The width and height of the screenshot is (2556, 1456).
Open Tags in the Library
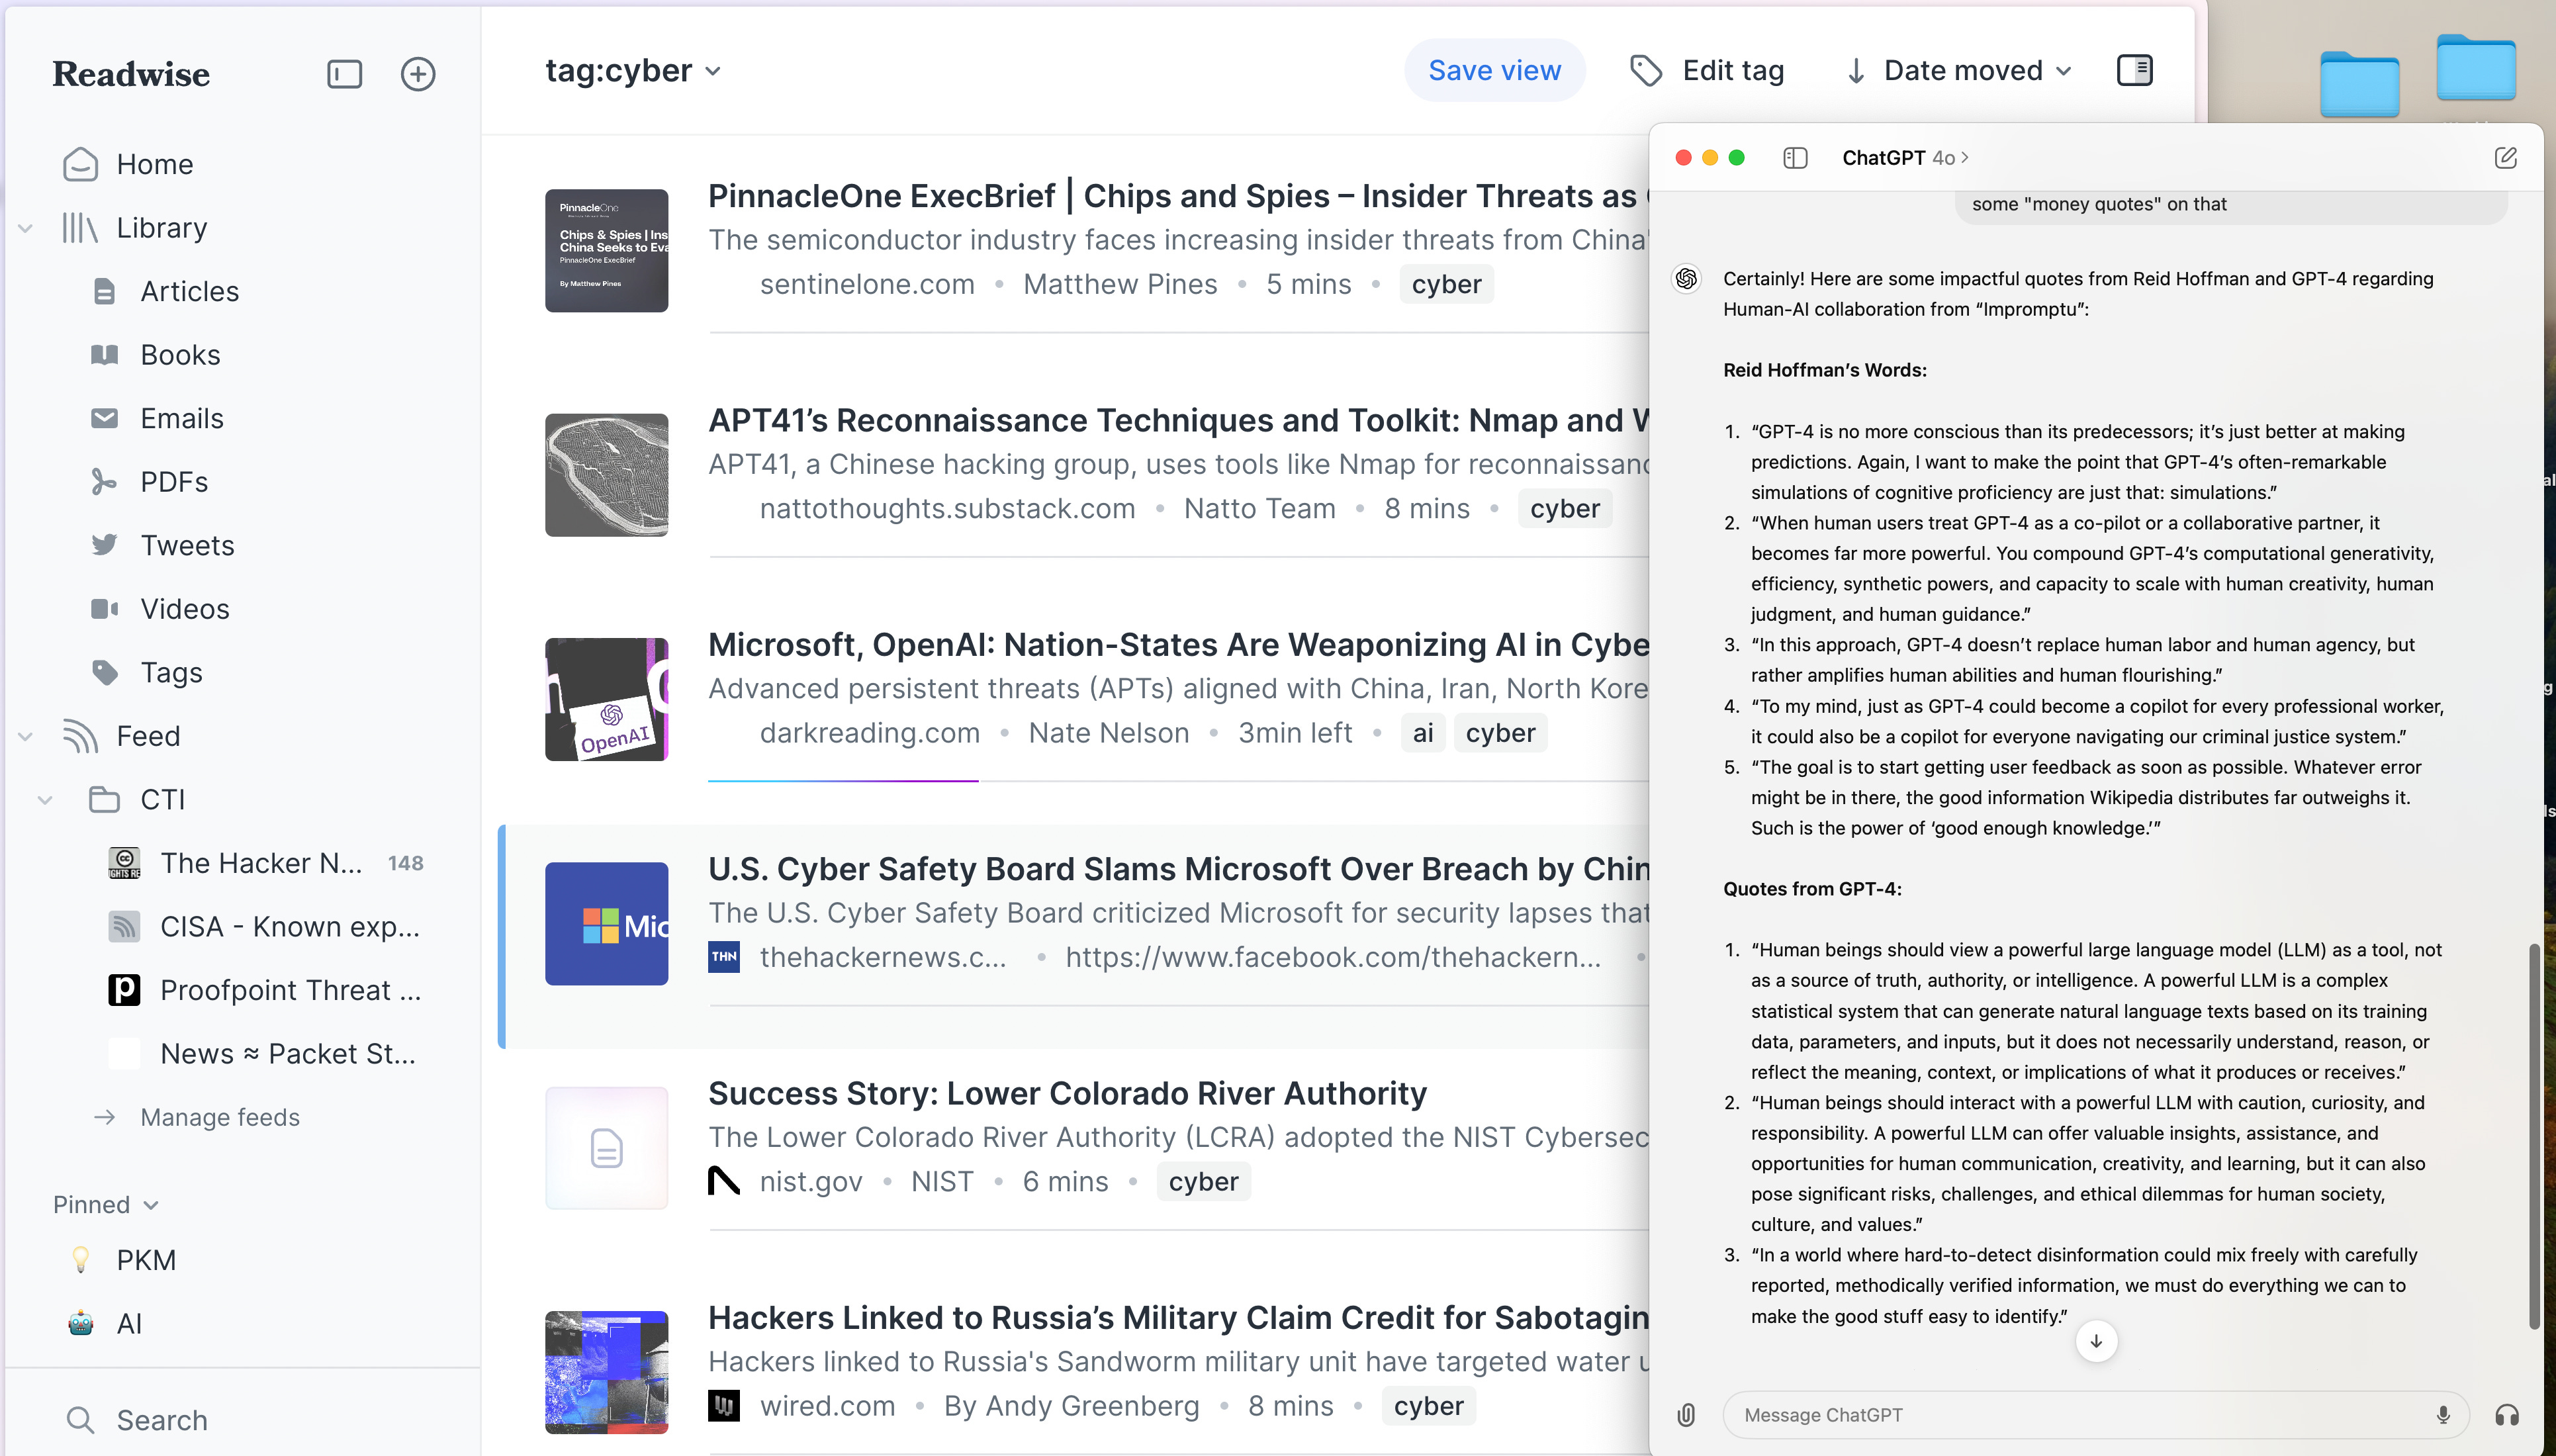(x=171, y=672)
